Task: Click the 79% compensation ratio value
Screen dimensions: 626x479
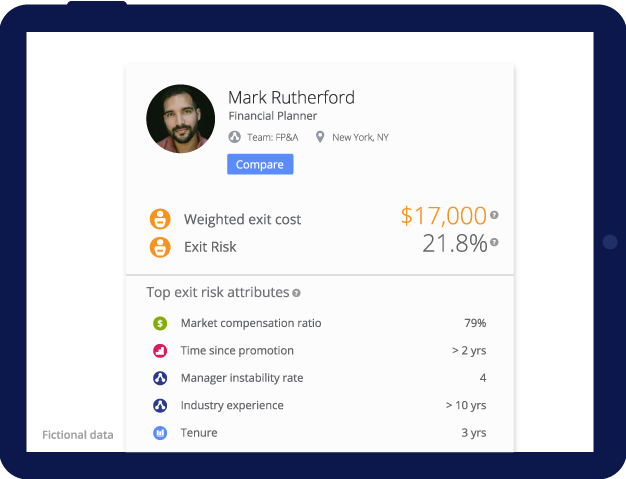Action: tap(475, 323)
